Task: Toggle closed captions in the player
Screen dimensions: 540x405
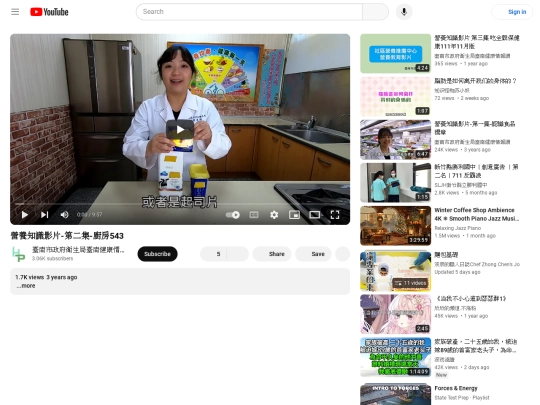Action: (x=254, y=215)
